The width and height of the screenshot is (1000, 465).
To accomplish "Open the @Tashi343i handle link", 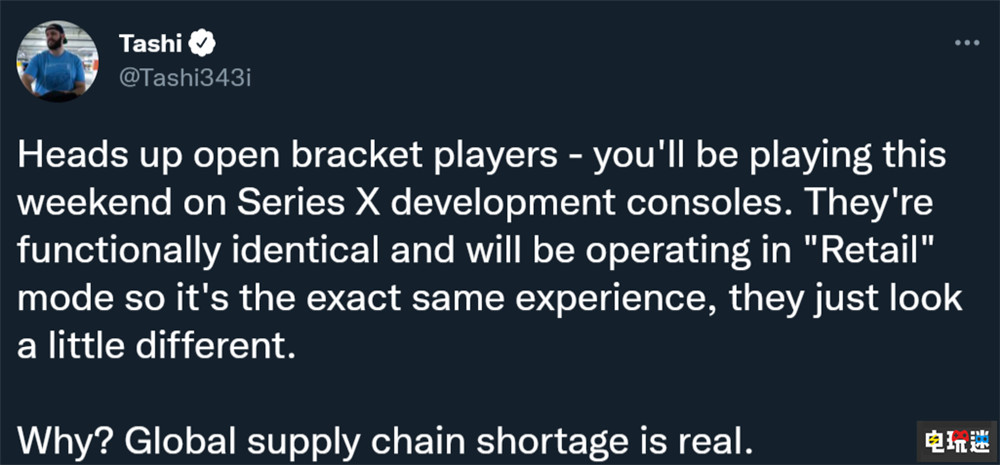I will coord(184,78).
